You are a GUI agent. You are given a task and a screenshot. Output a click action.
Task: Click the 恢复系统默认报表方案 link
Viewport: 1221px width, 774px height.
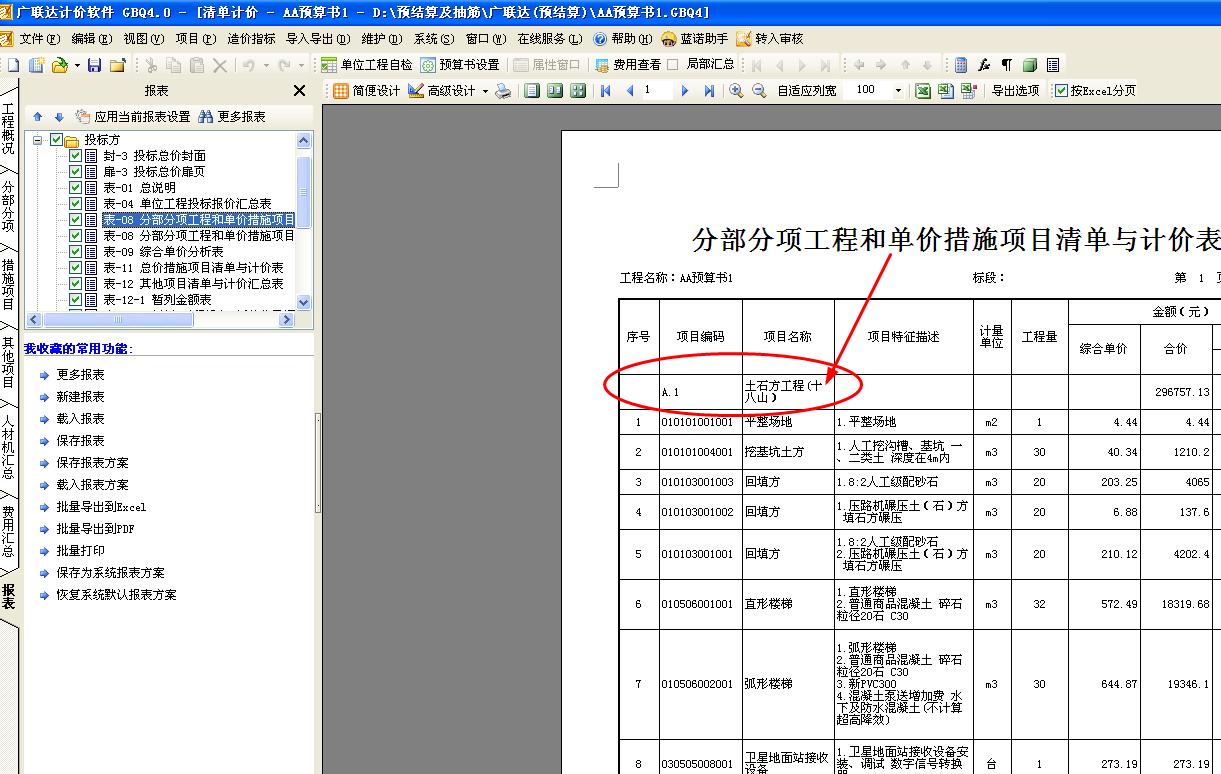pos(116,595)
